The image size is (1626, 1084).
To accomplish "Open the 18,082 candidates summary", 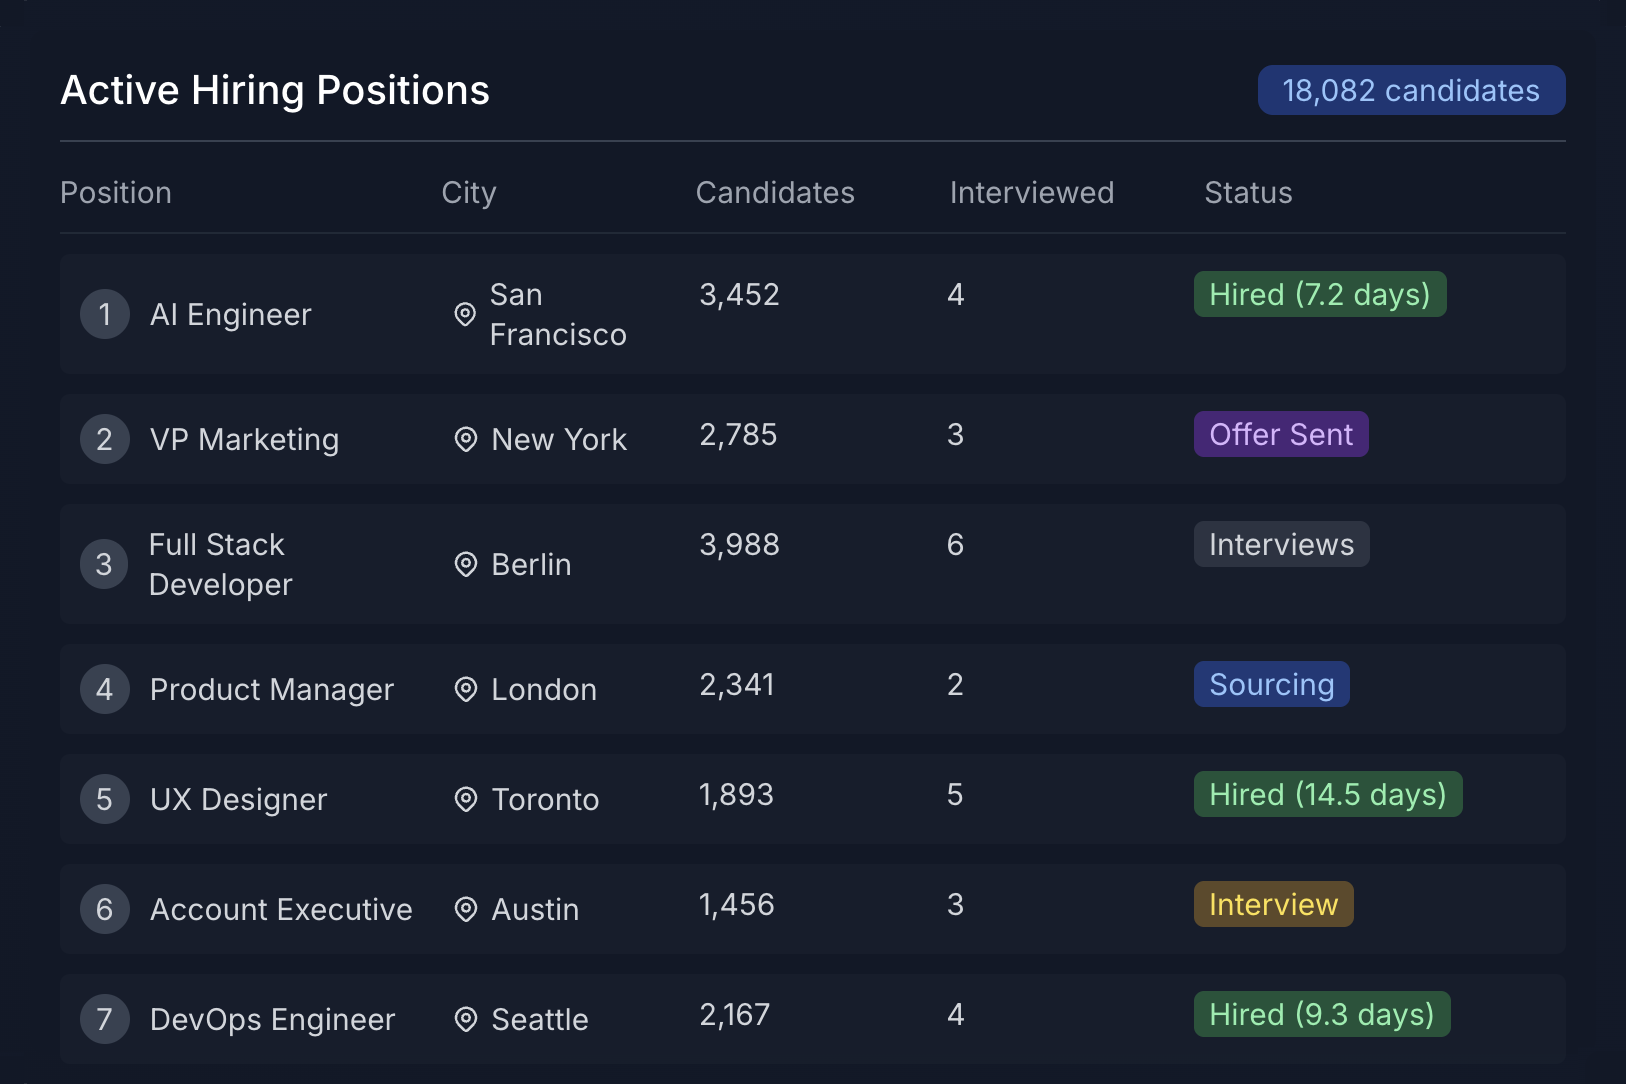I will tap(1410, 90).
